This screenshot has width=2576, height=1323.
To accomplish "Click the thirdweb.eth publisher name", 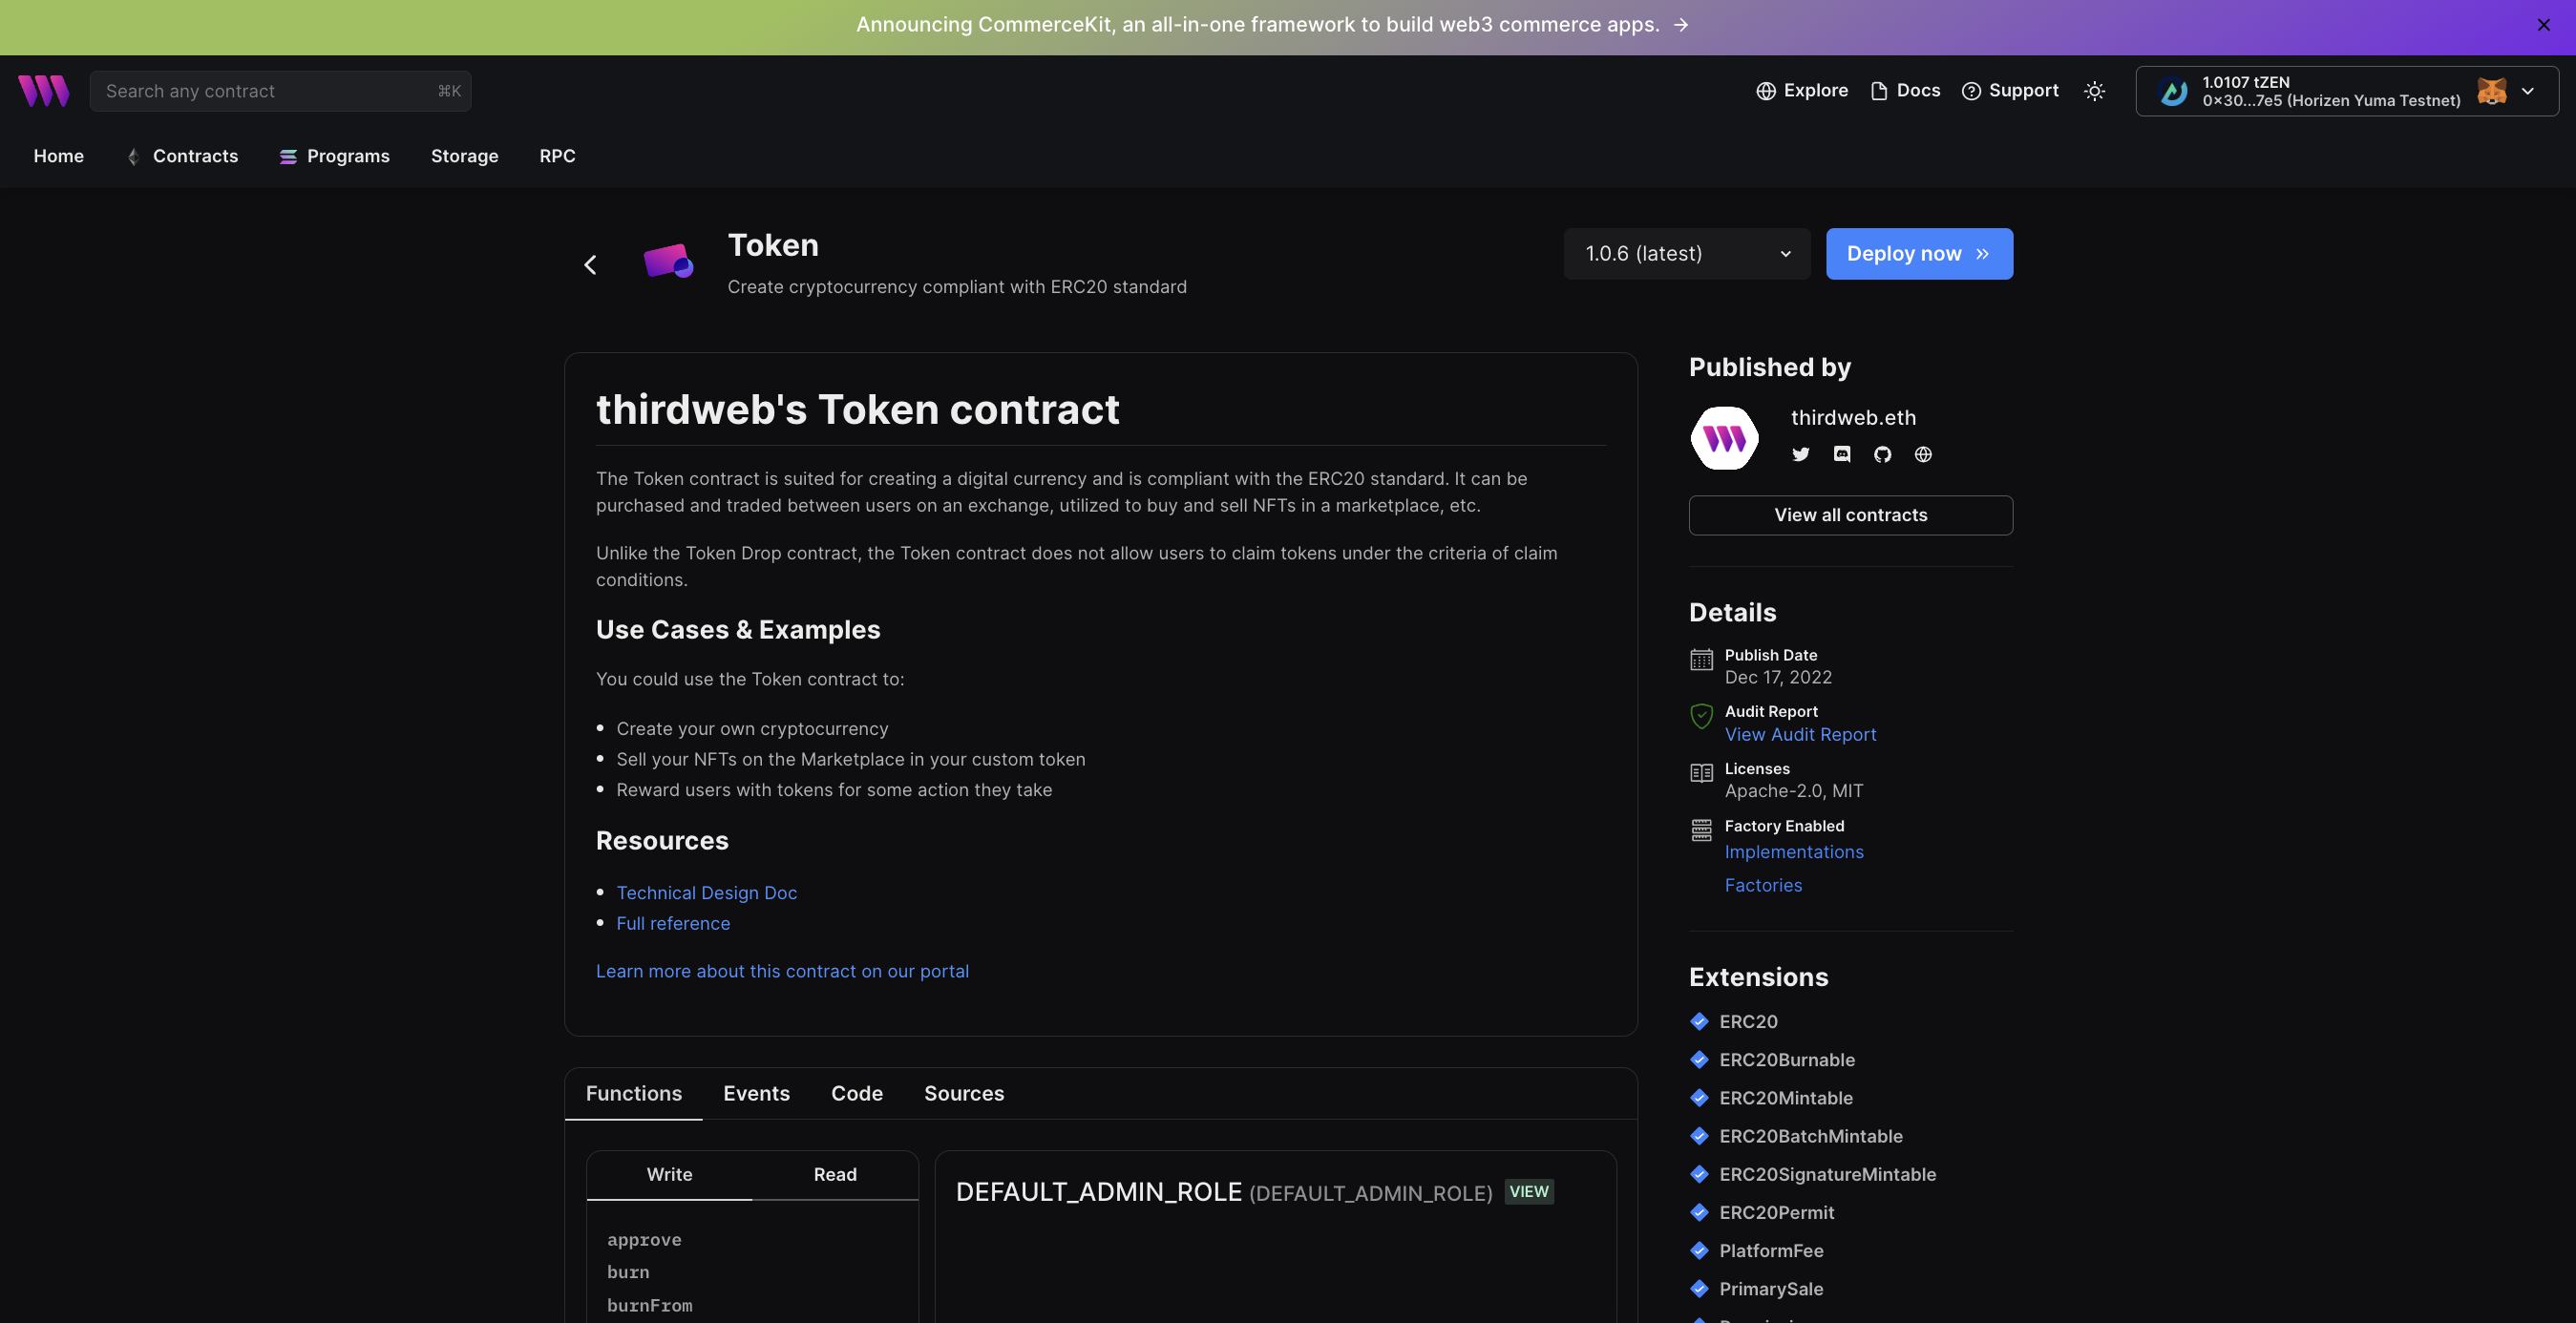I will (1853, 418).
